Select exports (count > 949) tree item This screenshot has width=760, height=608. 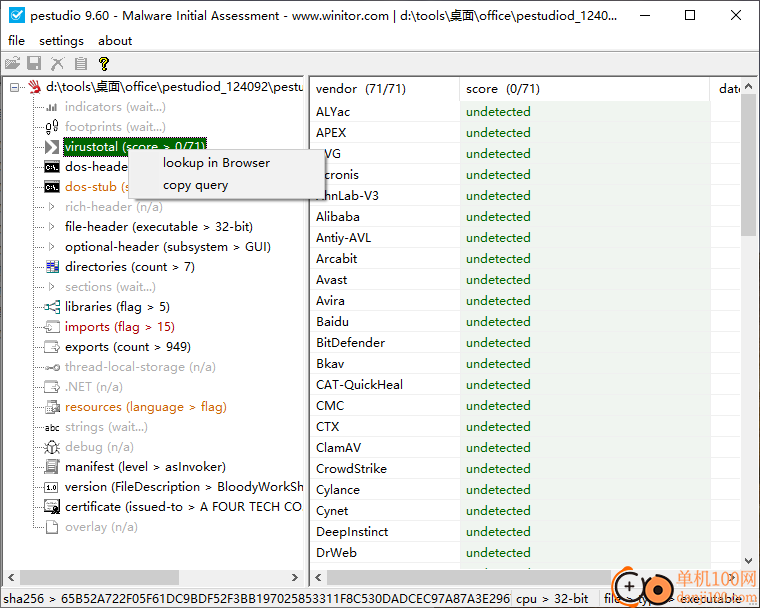128,347
